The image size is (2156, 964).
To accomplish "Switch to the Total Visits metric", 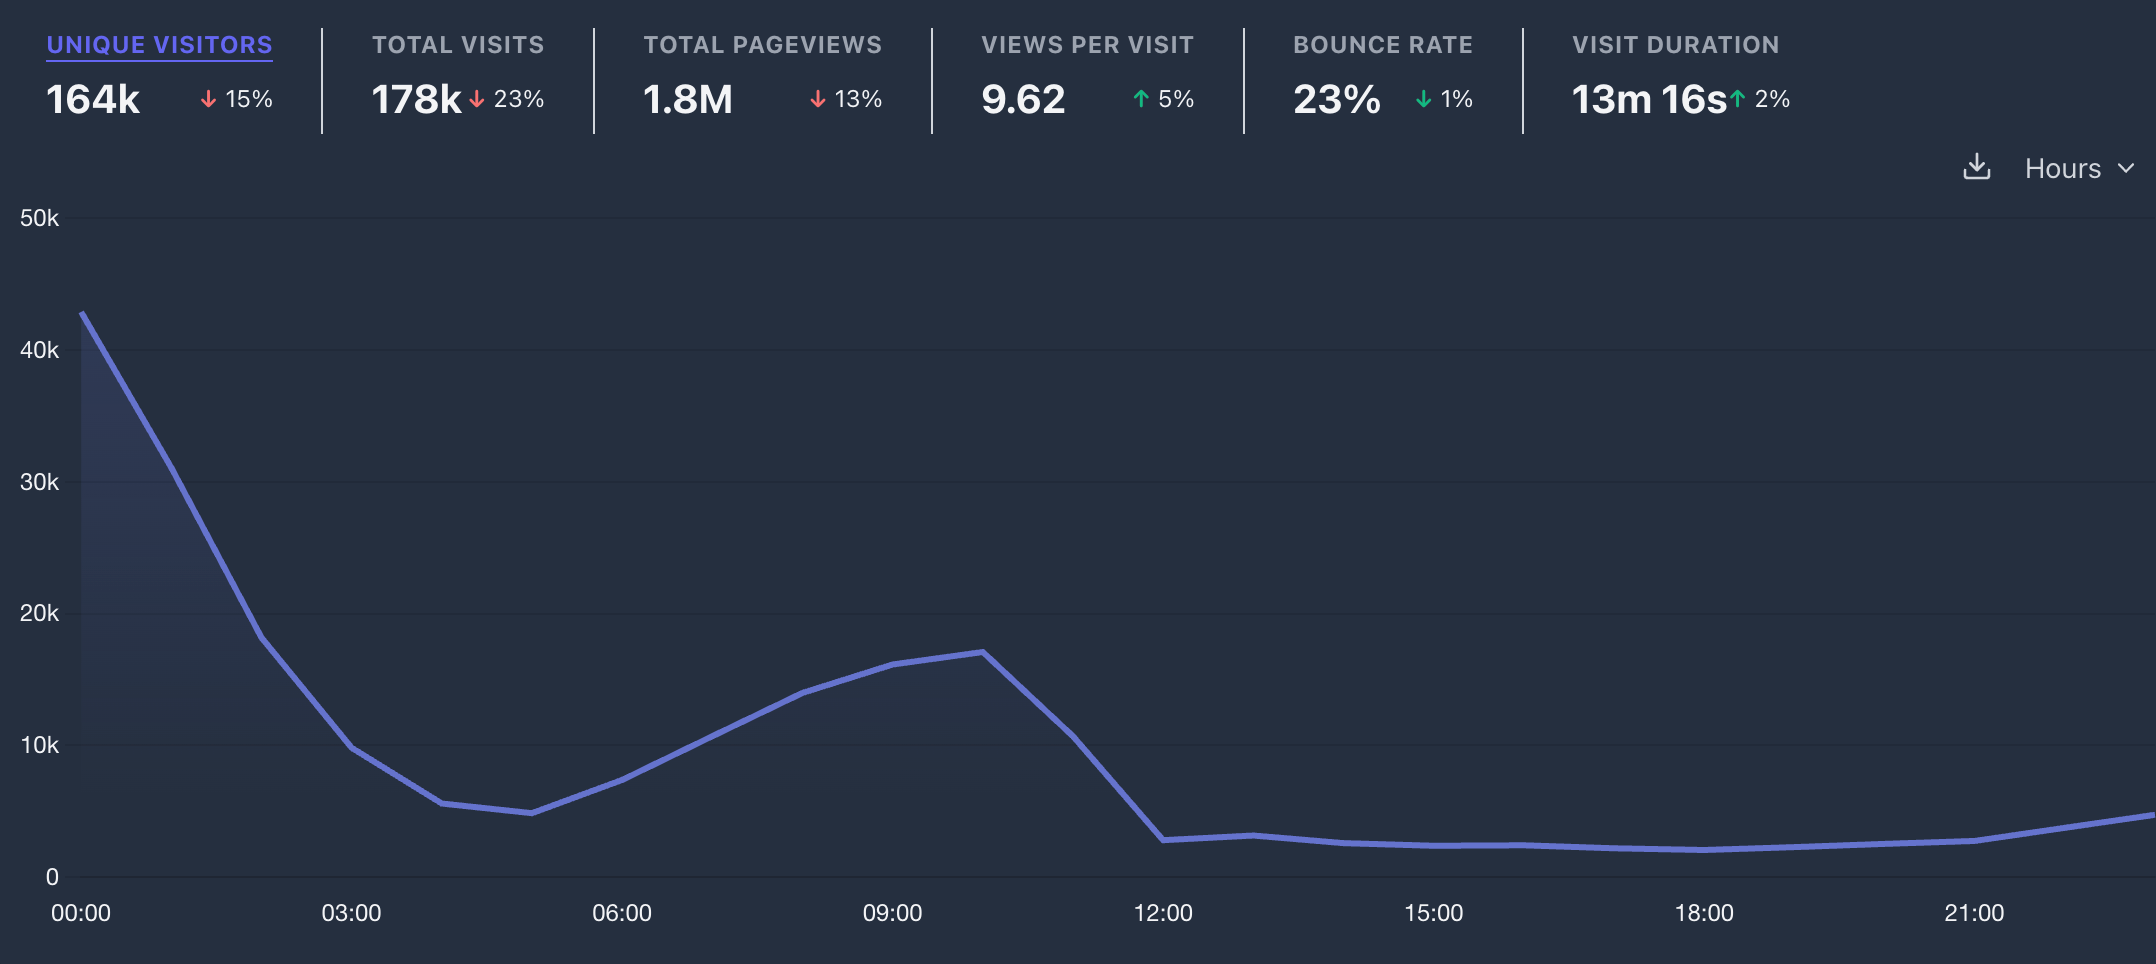I will [458, 45].
